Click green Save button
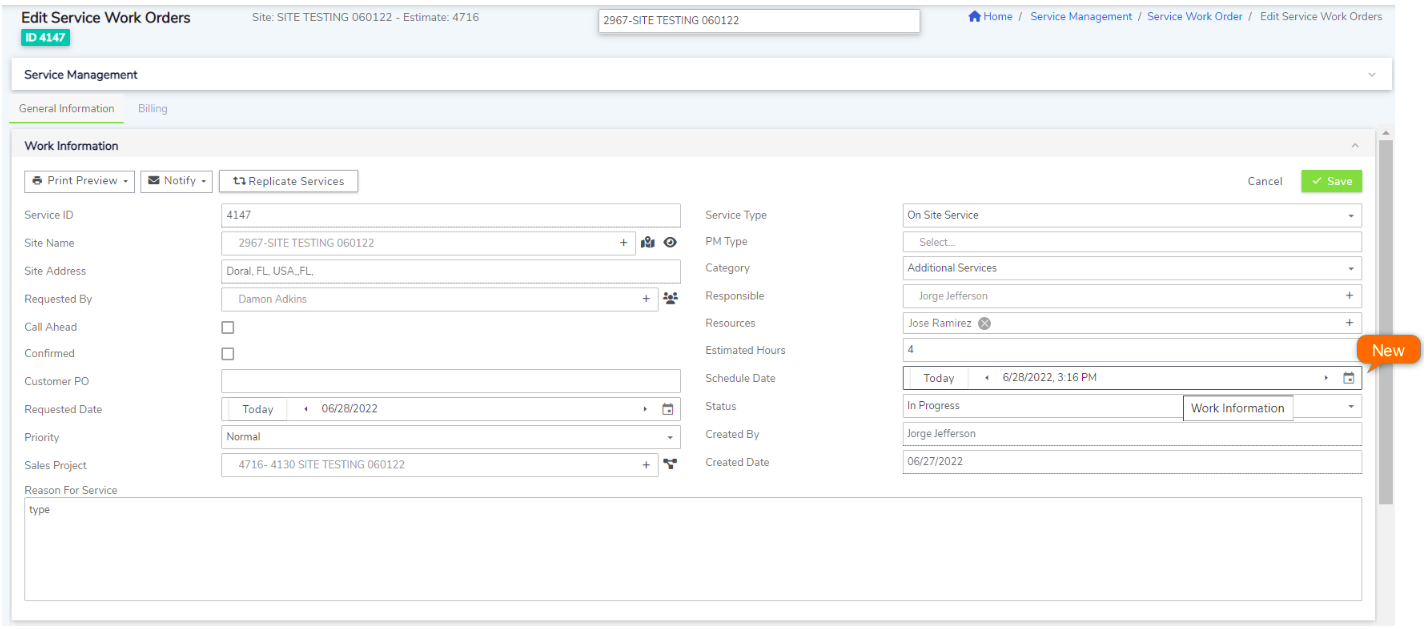The height and width of the screenshot is (629, 1427). point(1331,181)
